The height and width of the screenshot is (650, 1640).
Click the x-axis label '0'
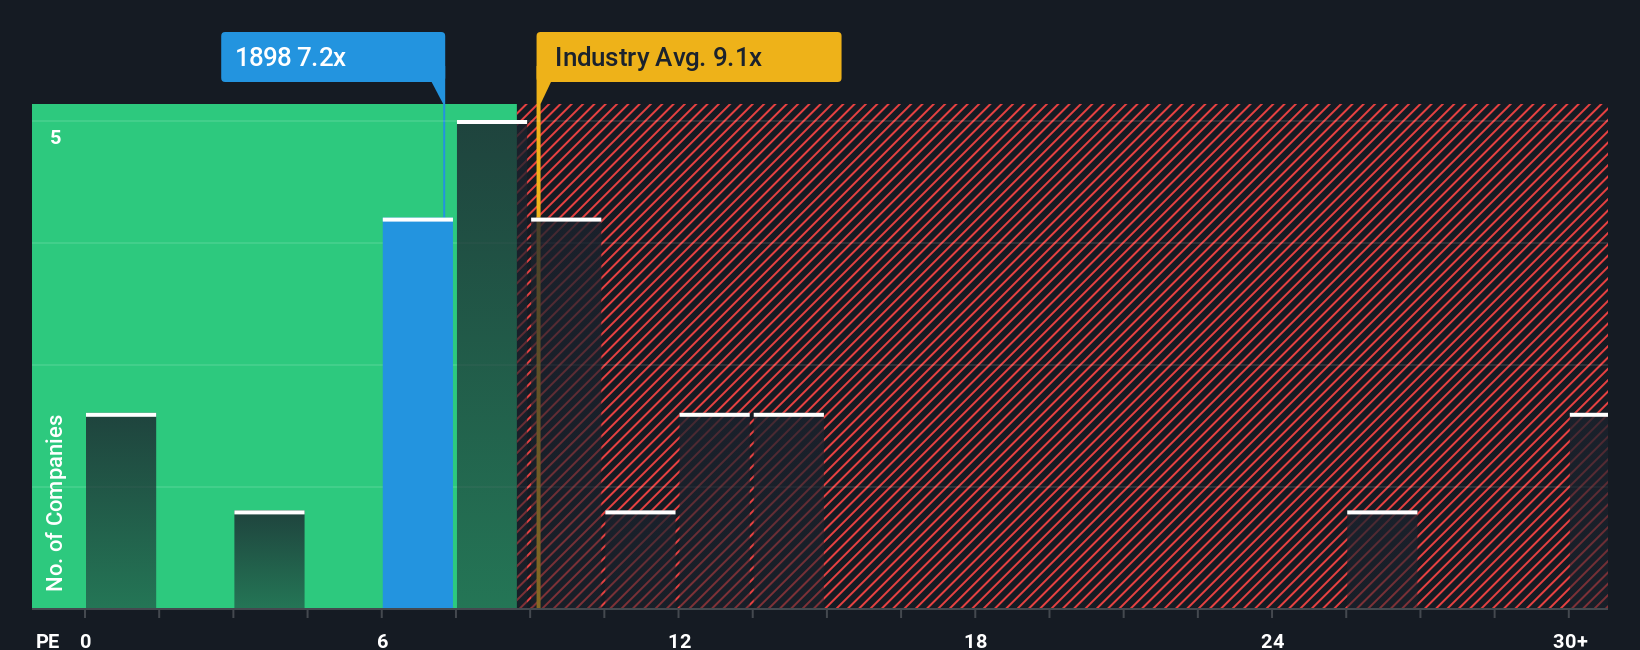click(x=86, y=640)
